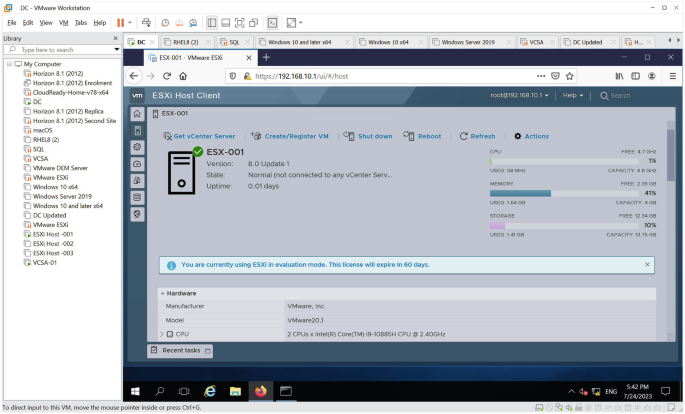Click the VMware snapshot clock icon
Image resolution: width=685 pixels, height=414 pixels.
tap(165, 22)
